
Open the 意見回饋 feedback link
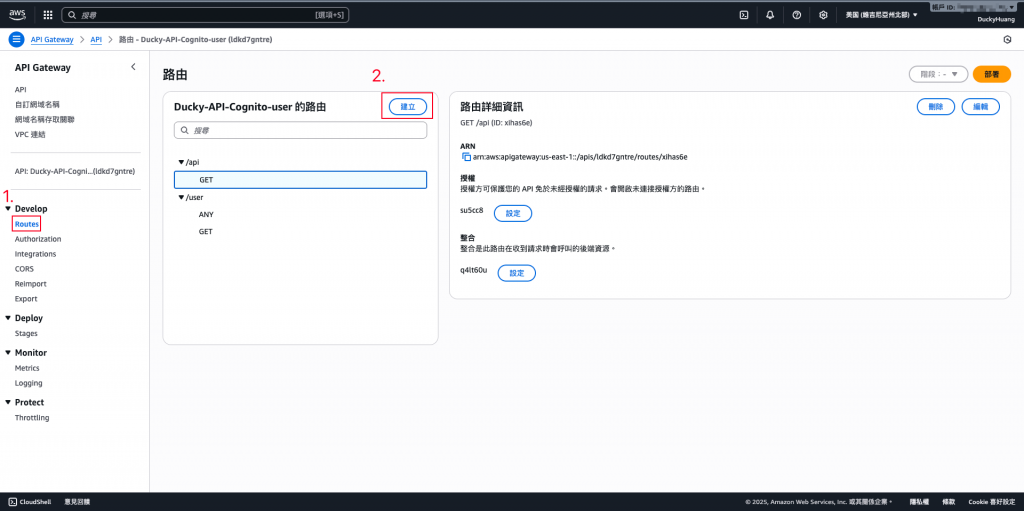(x=77, y=502)
